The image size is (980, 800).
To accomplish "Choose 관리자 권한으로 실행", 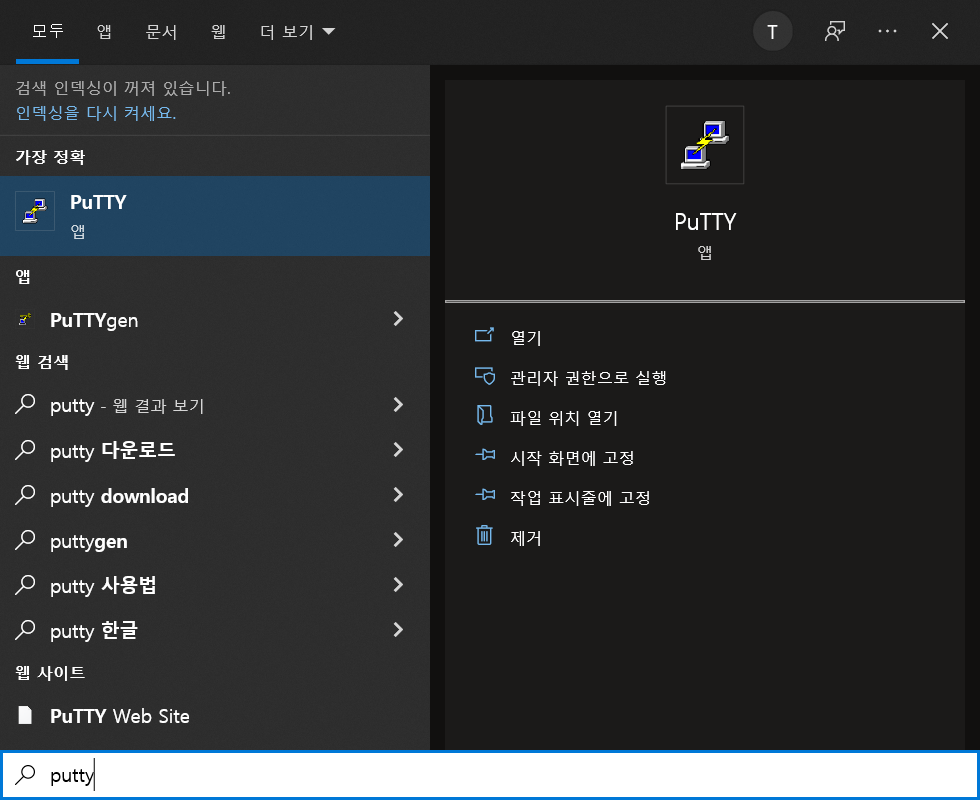I will pos(588,378).
